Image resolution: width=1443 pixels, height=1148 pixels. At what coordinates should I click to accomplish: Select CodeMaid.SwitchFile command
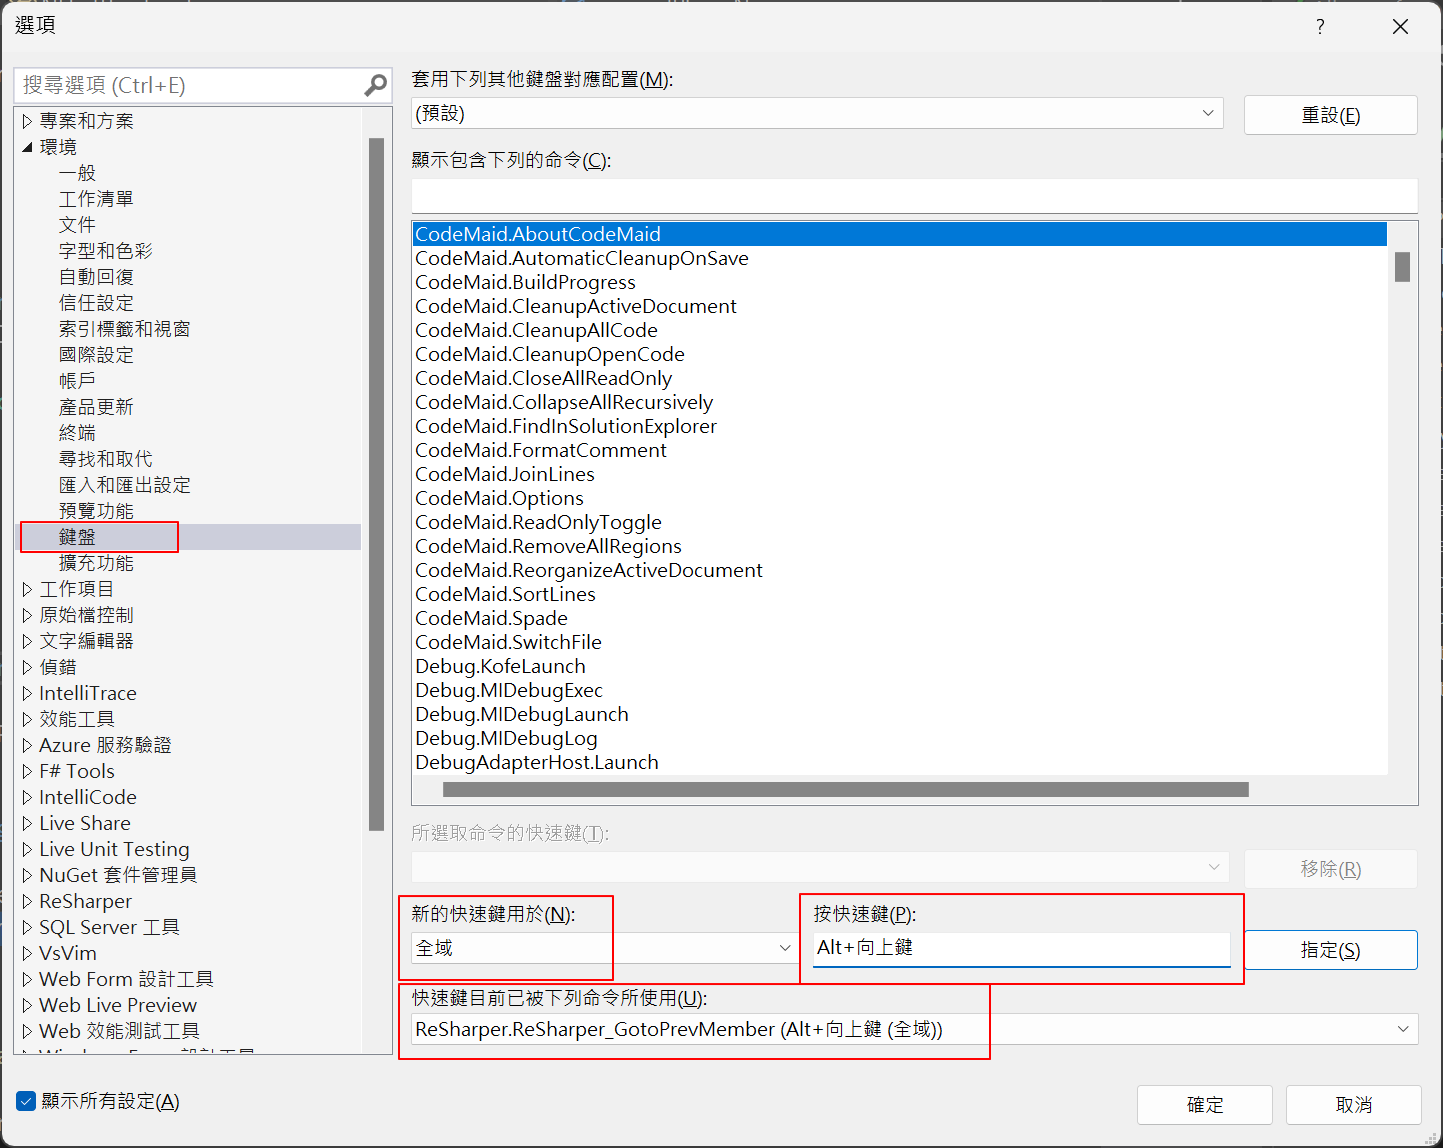pos(508,642)
